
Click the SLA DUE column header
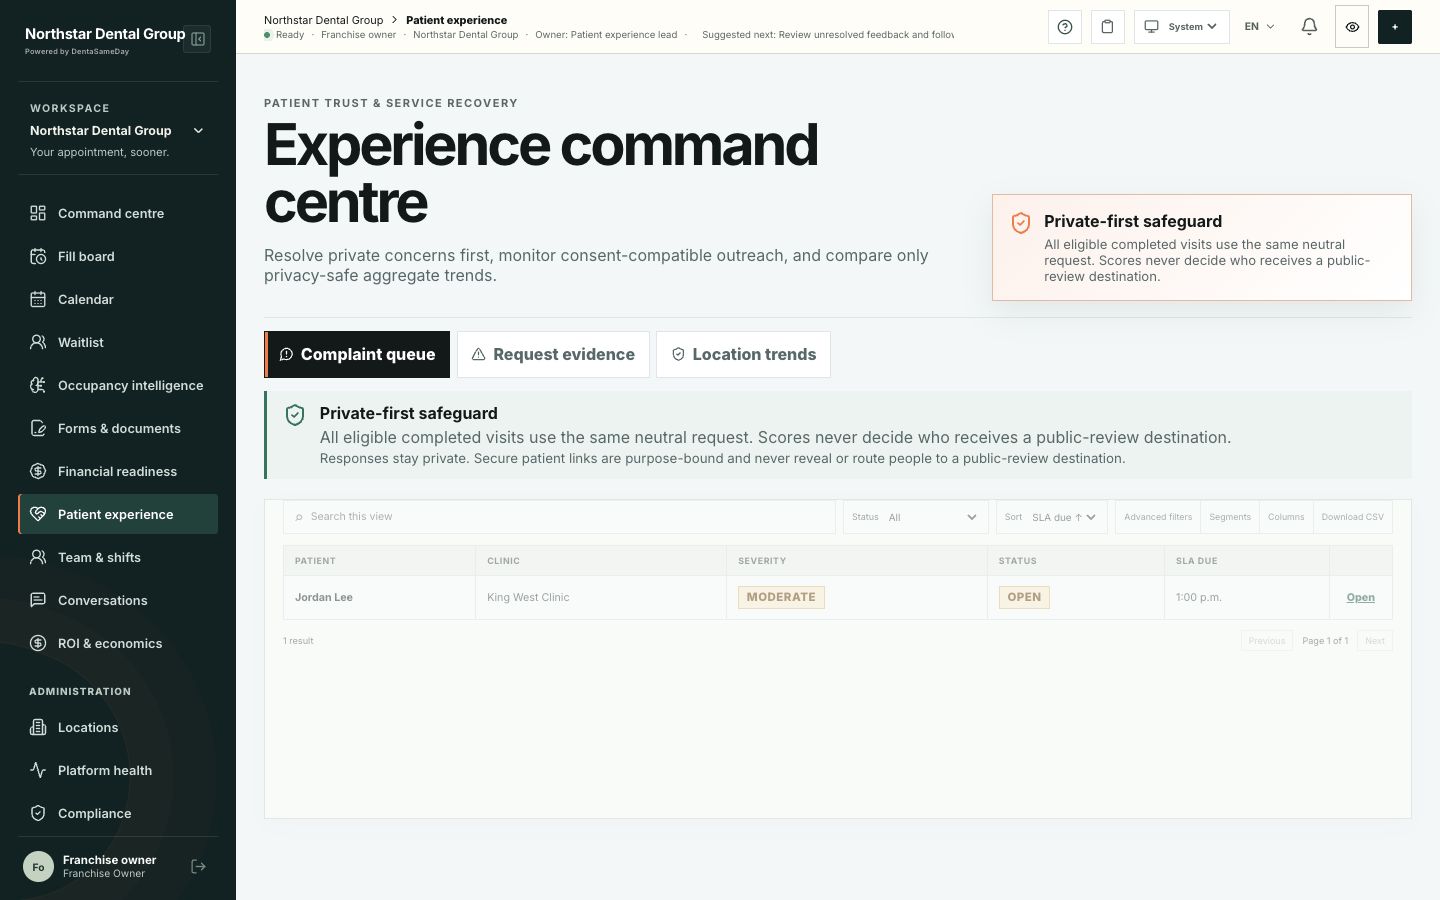point(1247,561)
